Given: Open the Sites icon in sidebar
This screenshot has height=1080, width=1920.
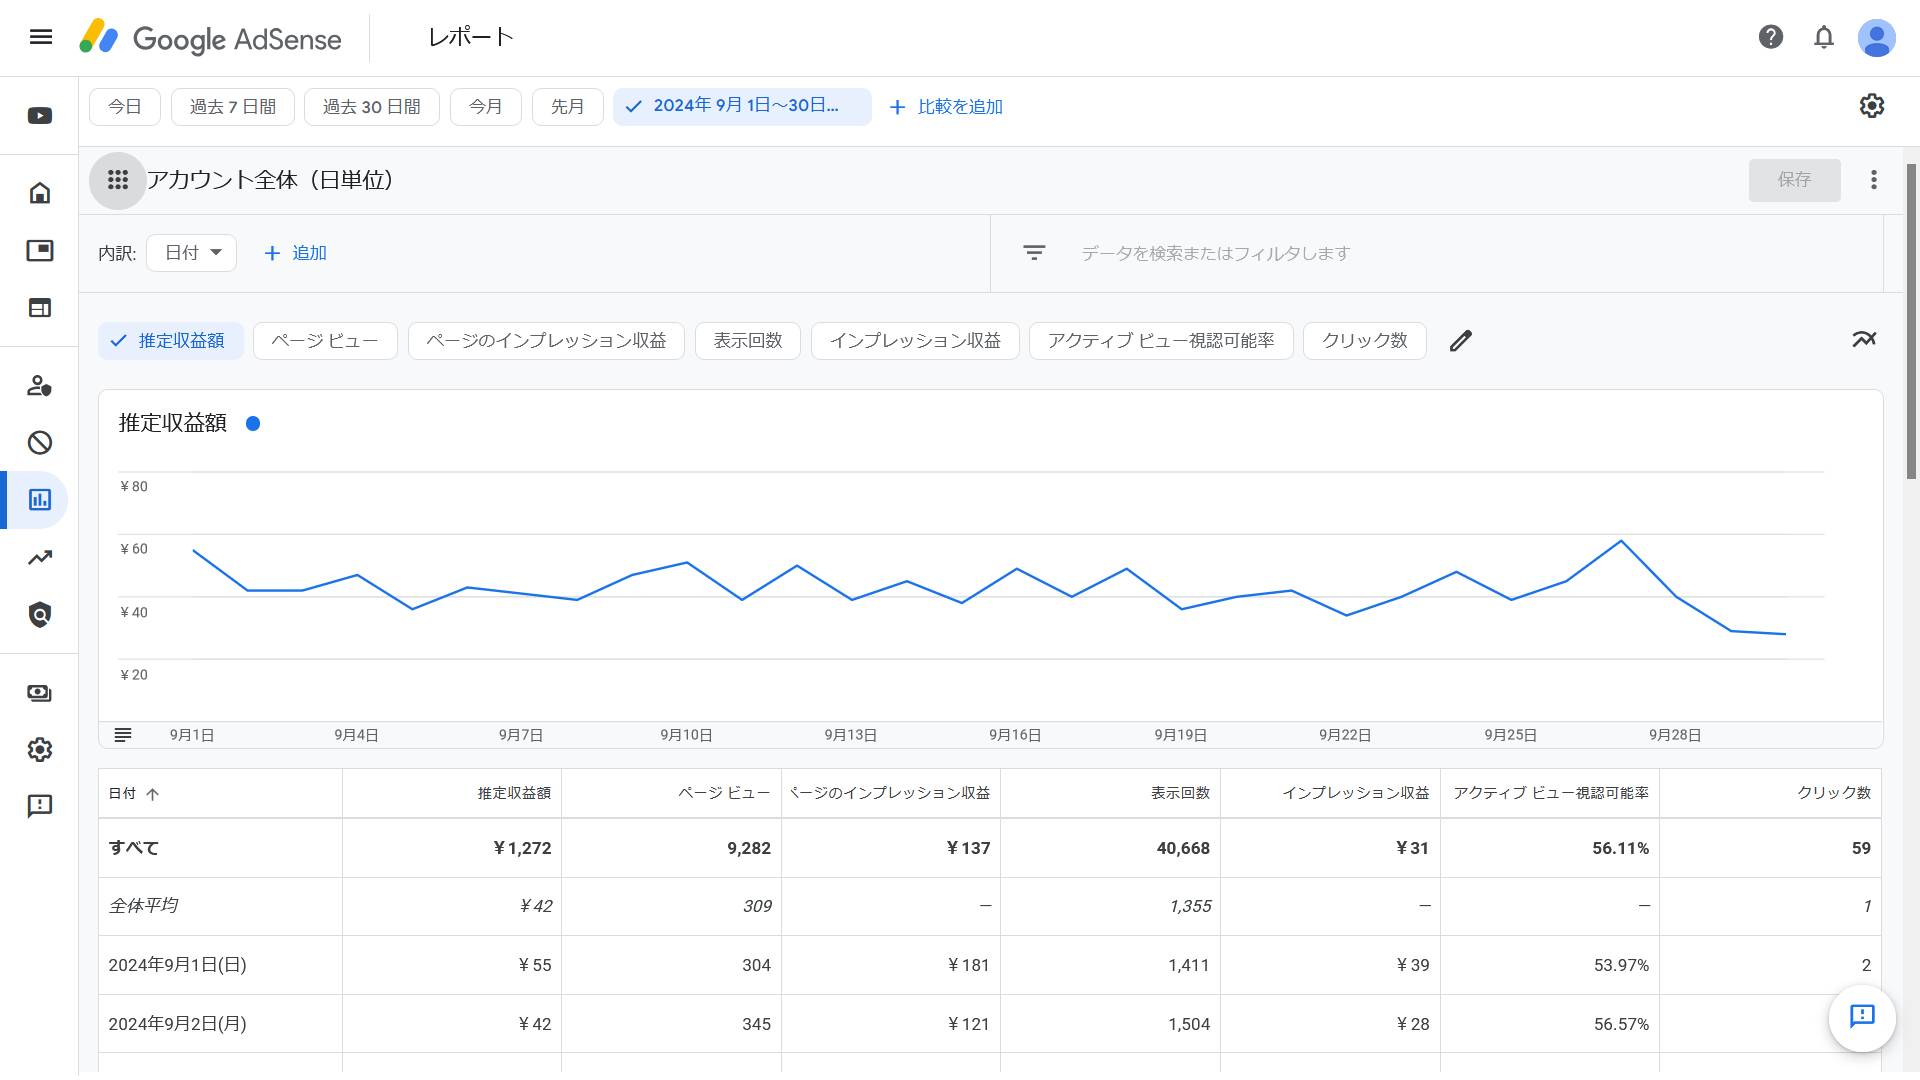Looking at the screenshot, I should coord(40,308).
